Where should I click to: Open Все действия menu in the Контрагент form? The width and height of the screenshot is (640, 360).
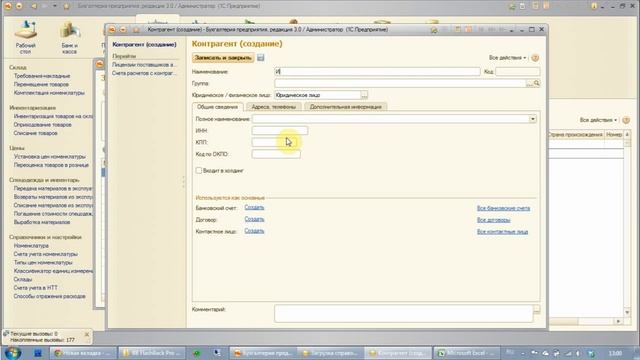pos(507,58)
